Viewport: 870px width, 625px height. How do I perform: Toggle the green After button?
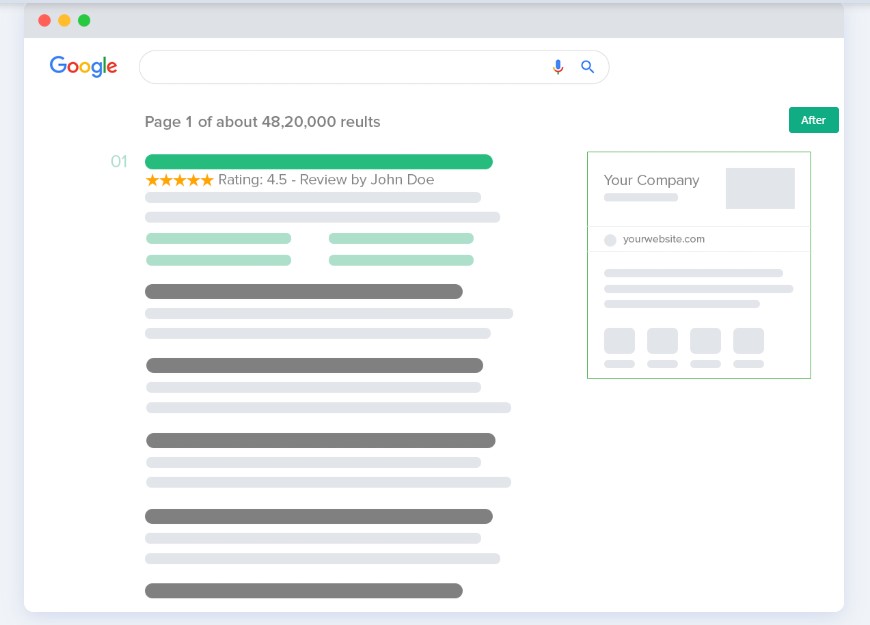click(x=813, y=120)
